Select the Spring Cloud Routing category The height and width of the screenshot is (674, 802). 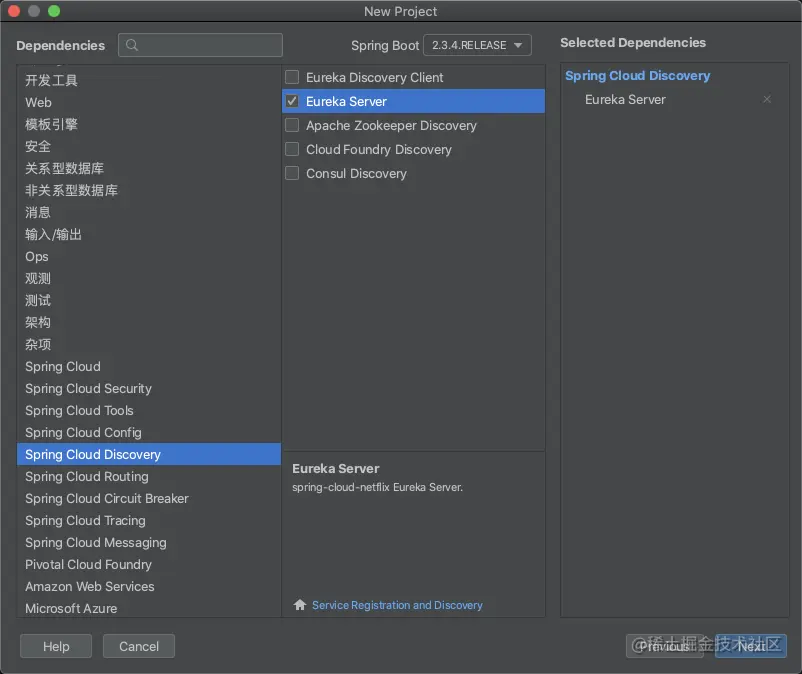[x=87, y=477]
